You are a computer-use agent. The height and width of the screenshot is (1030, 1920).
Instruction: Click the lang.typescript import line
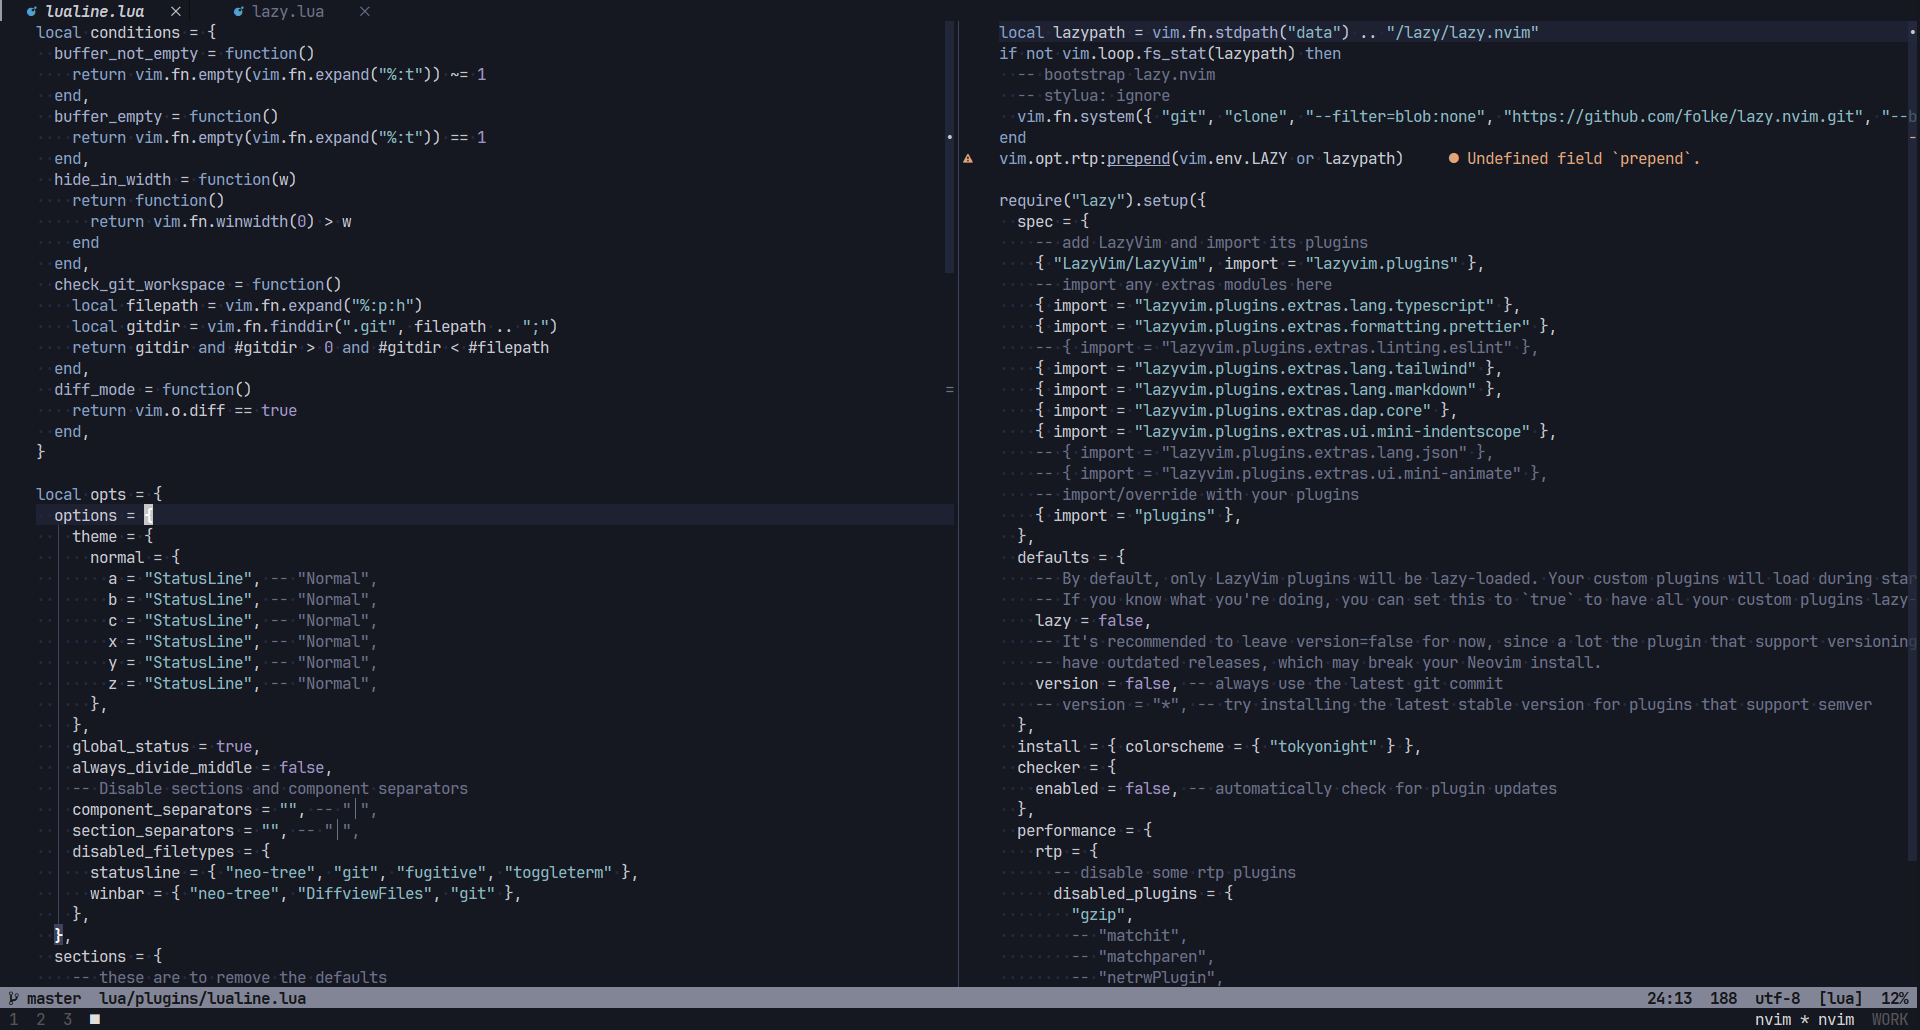[x=1278, y=305]
